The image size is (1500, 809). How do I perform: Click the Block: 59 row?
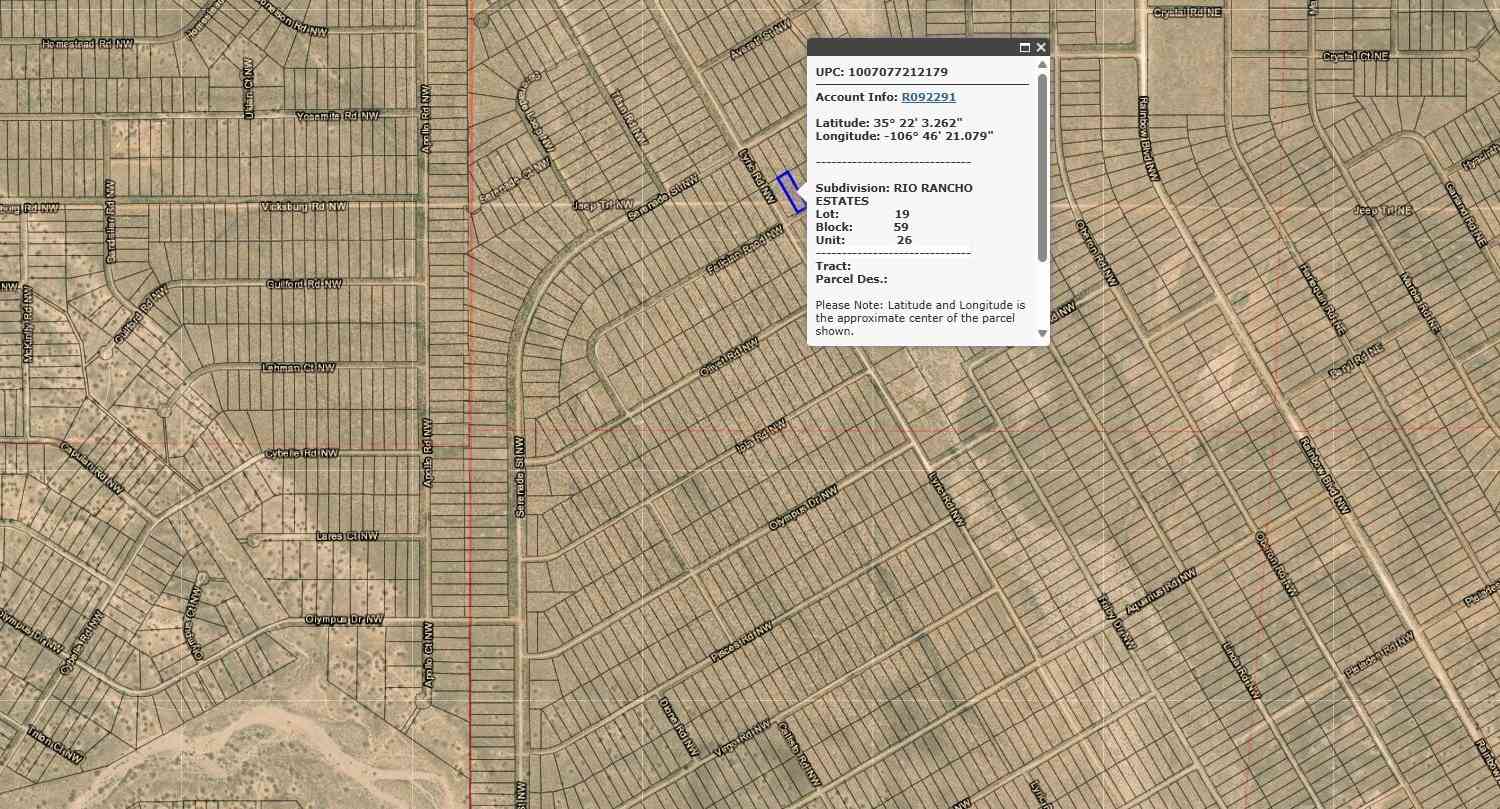click(x=861, y=227)
